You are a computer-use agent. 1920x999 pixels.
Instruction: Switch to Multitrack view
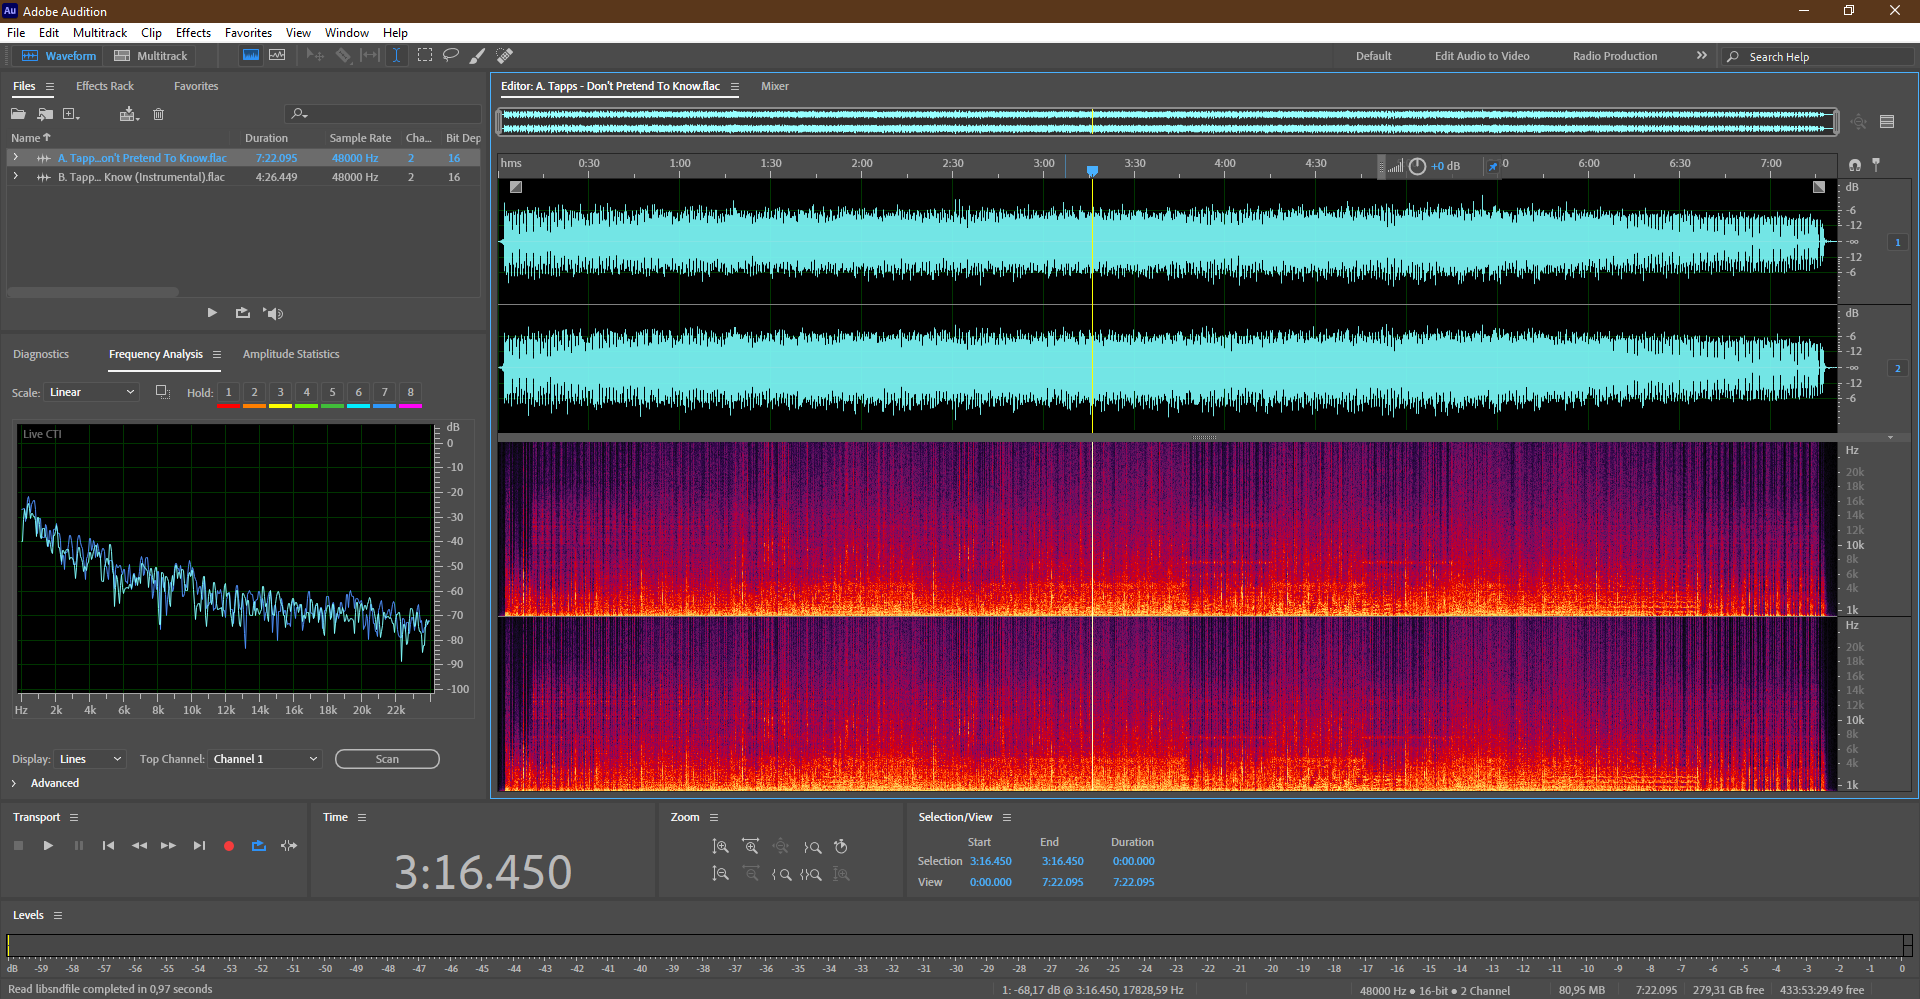151,56
